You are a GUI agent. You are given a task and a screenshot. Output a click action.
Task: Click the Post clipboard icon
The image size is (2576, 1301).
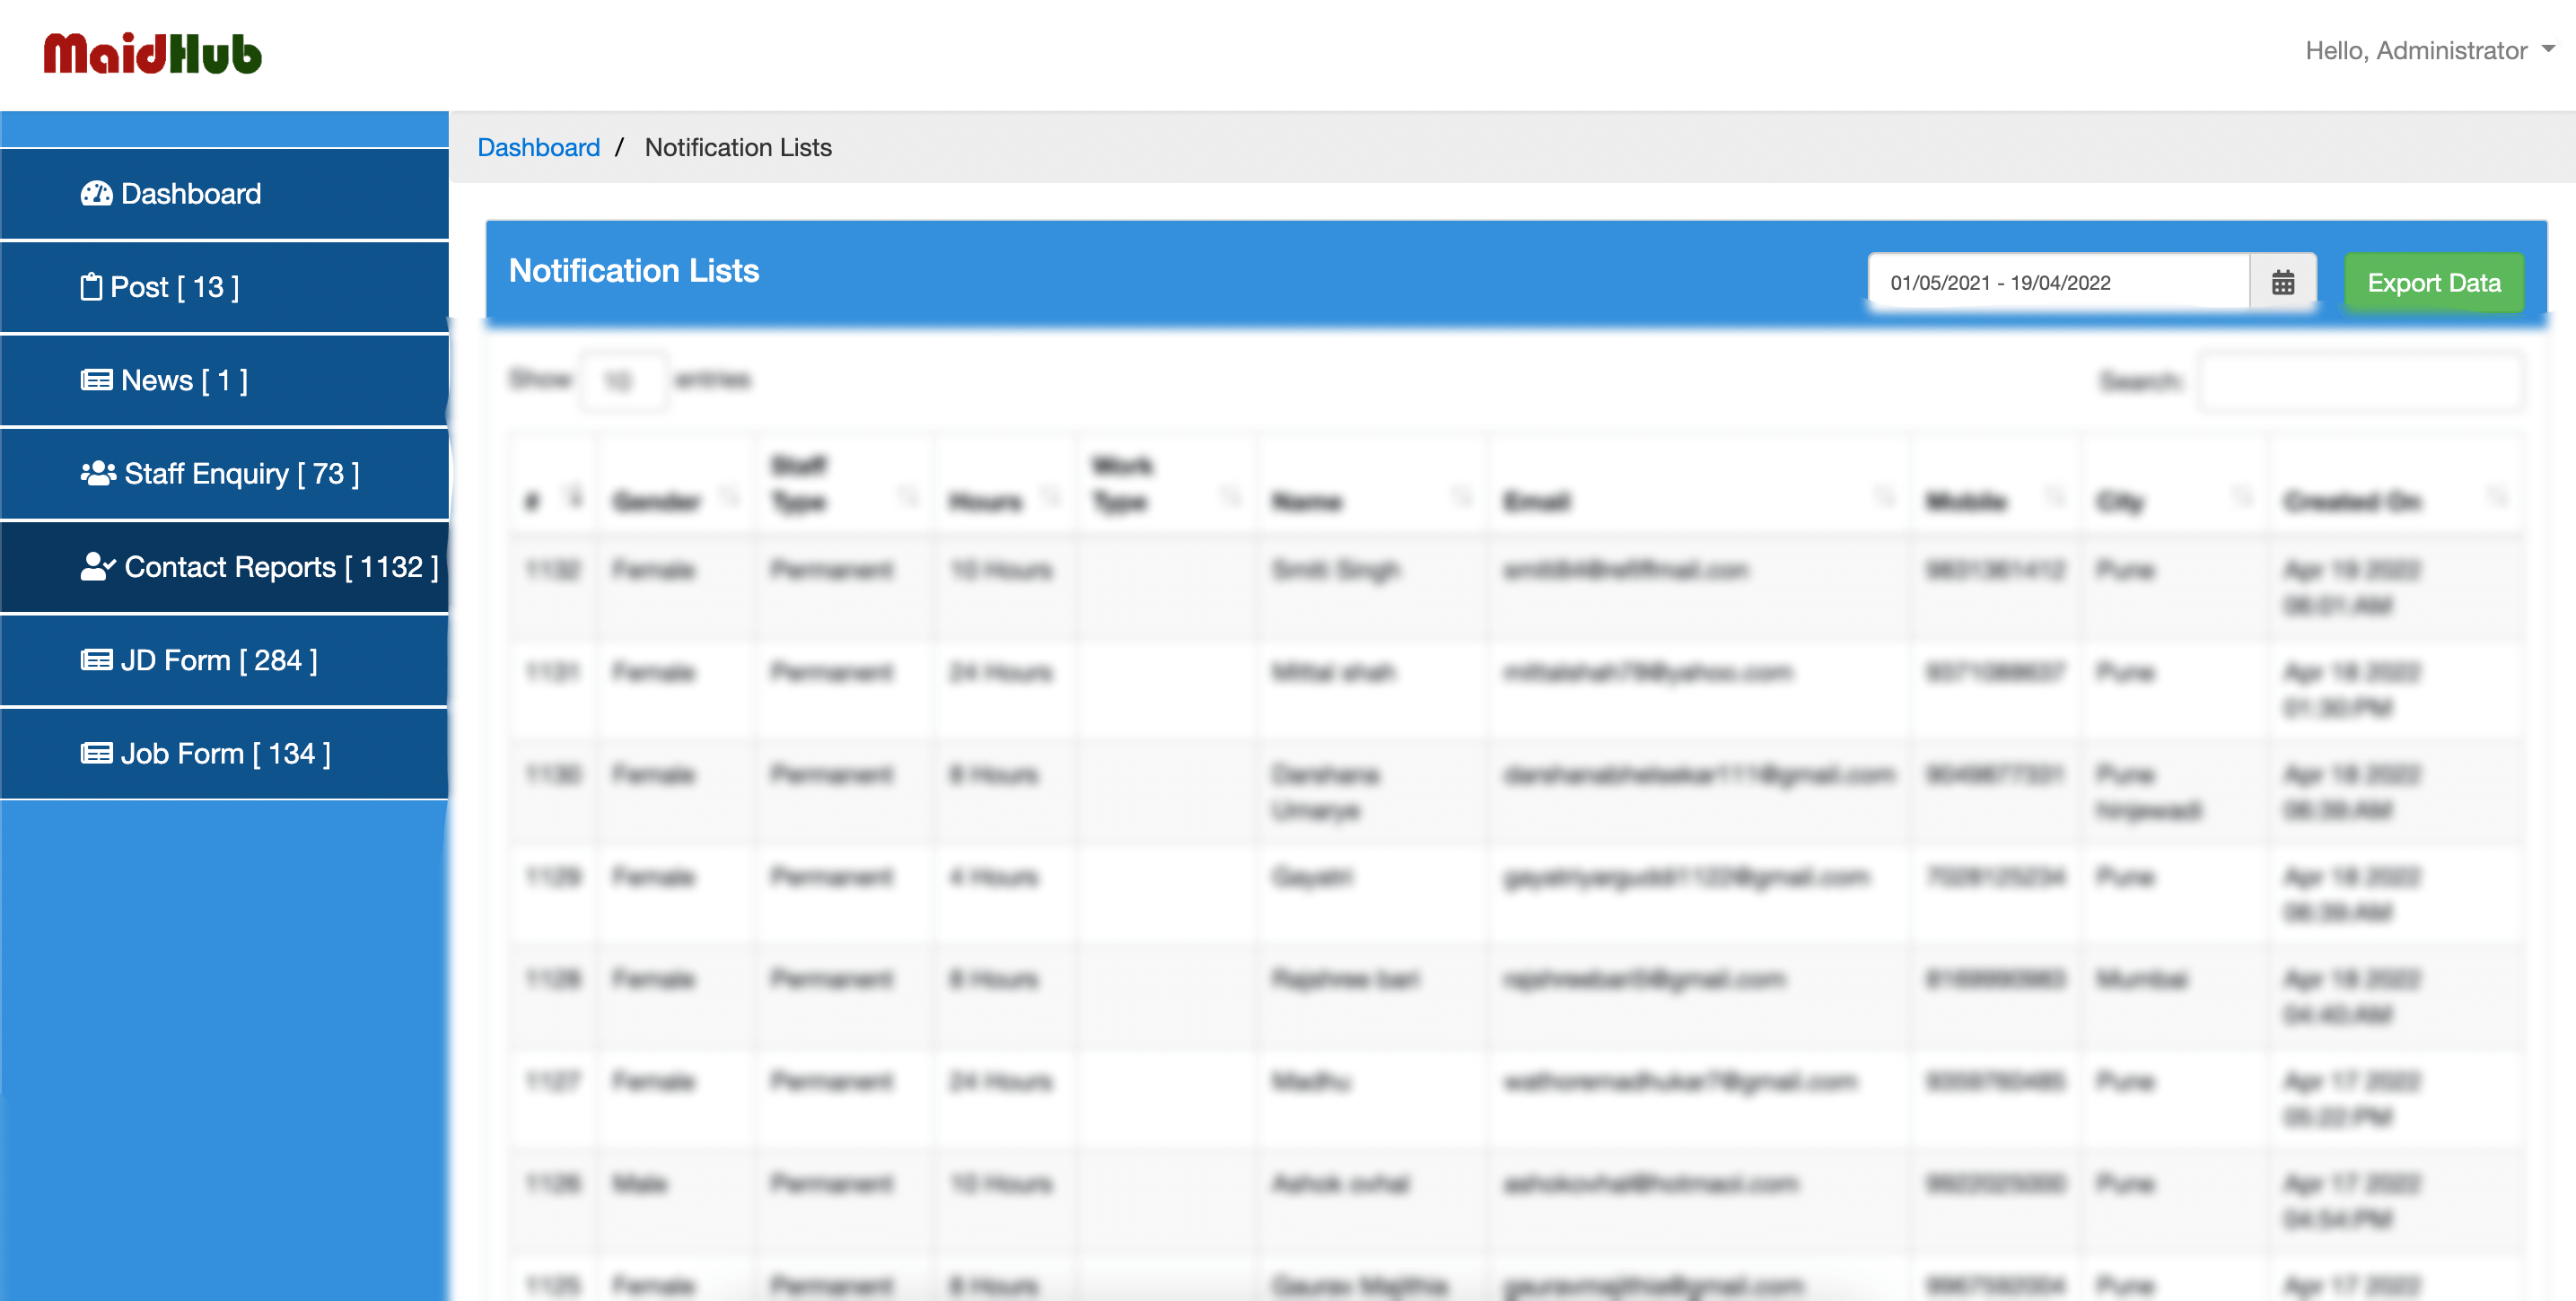pos(91,287)
